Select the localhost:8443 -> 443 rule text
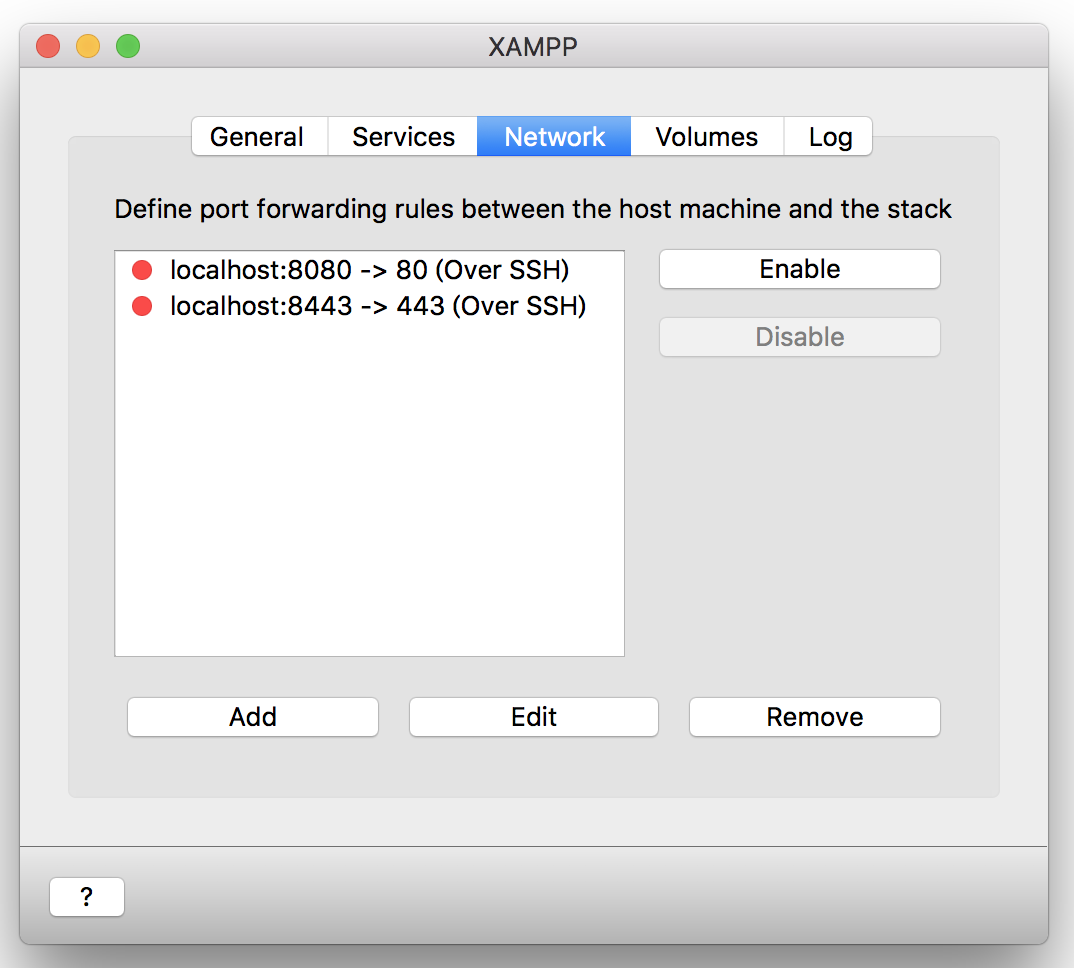1074x968 pixels. tap(378, 306)
